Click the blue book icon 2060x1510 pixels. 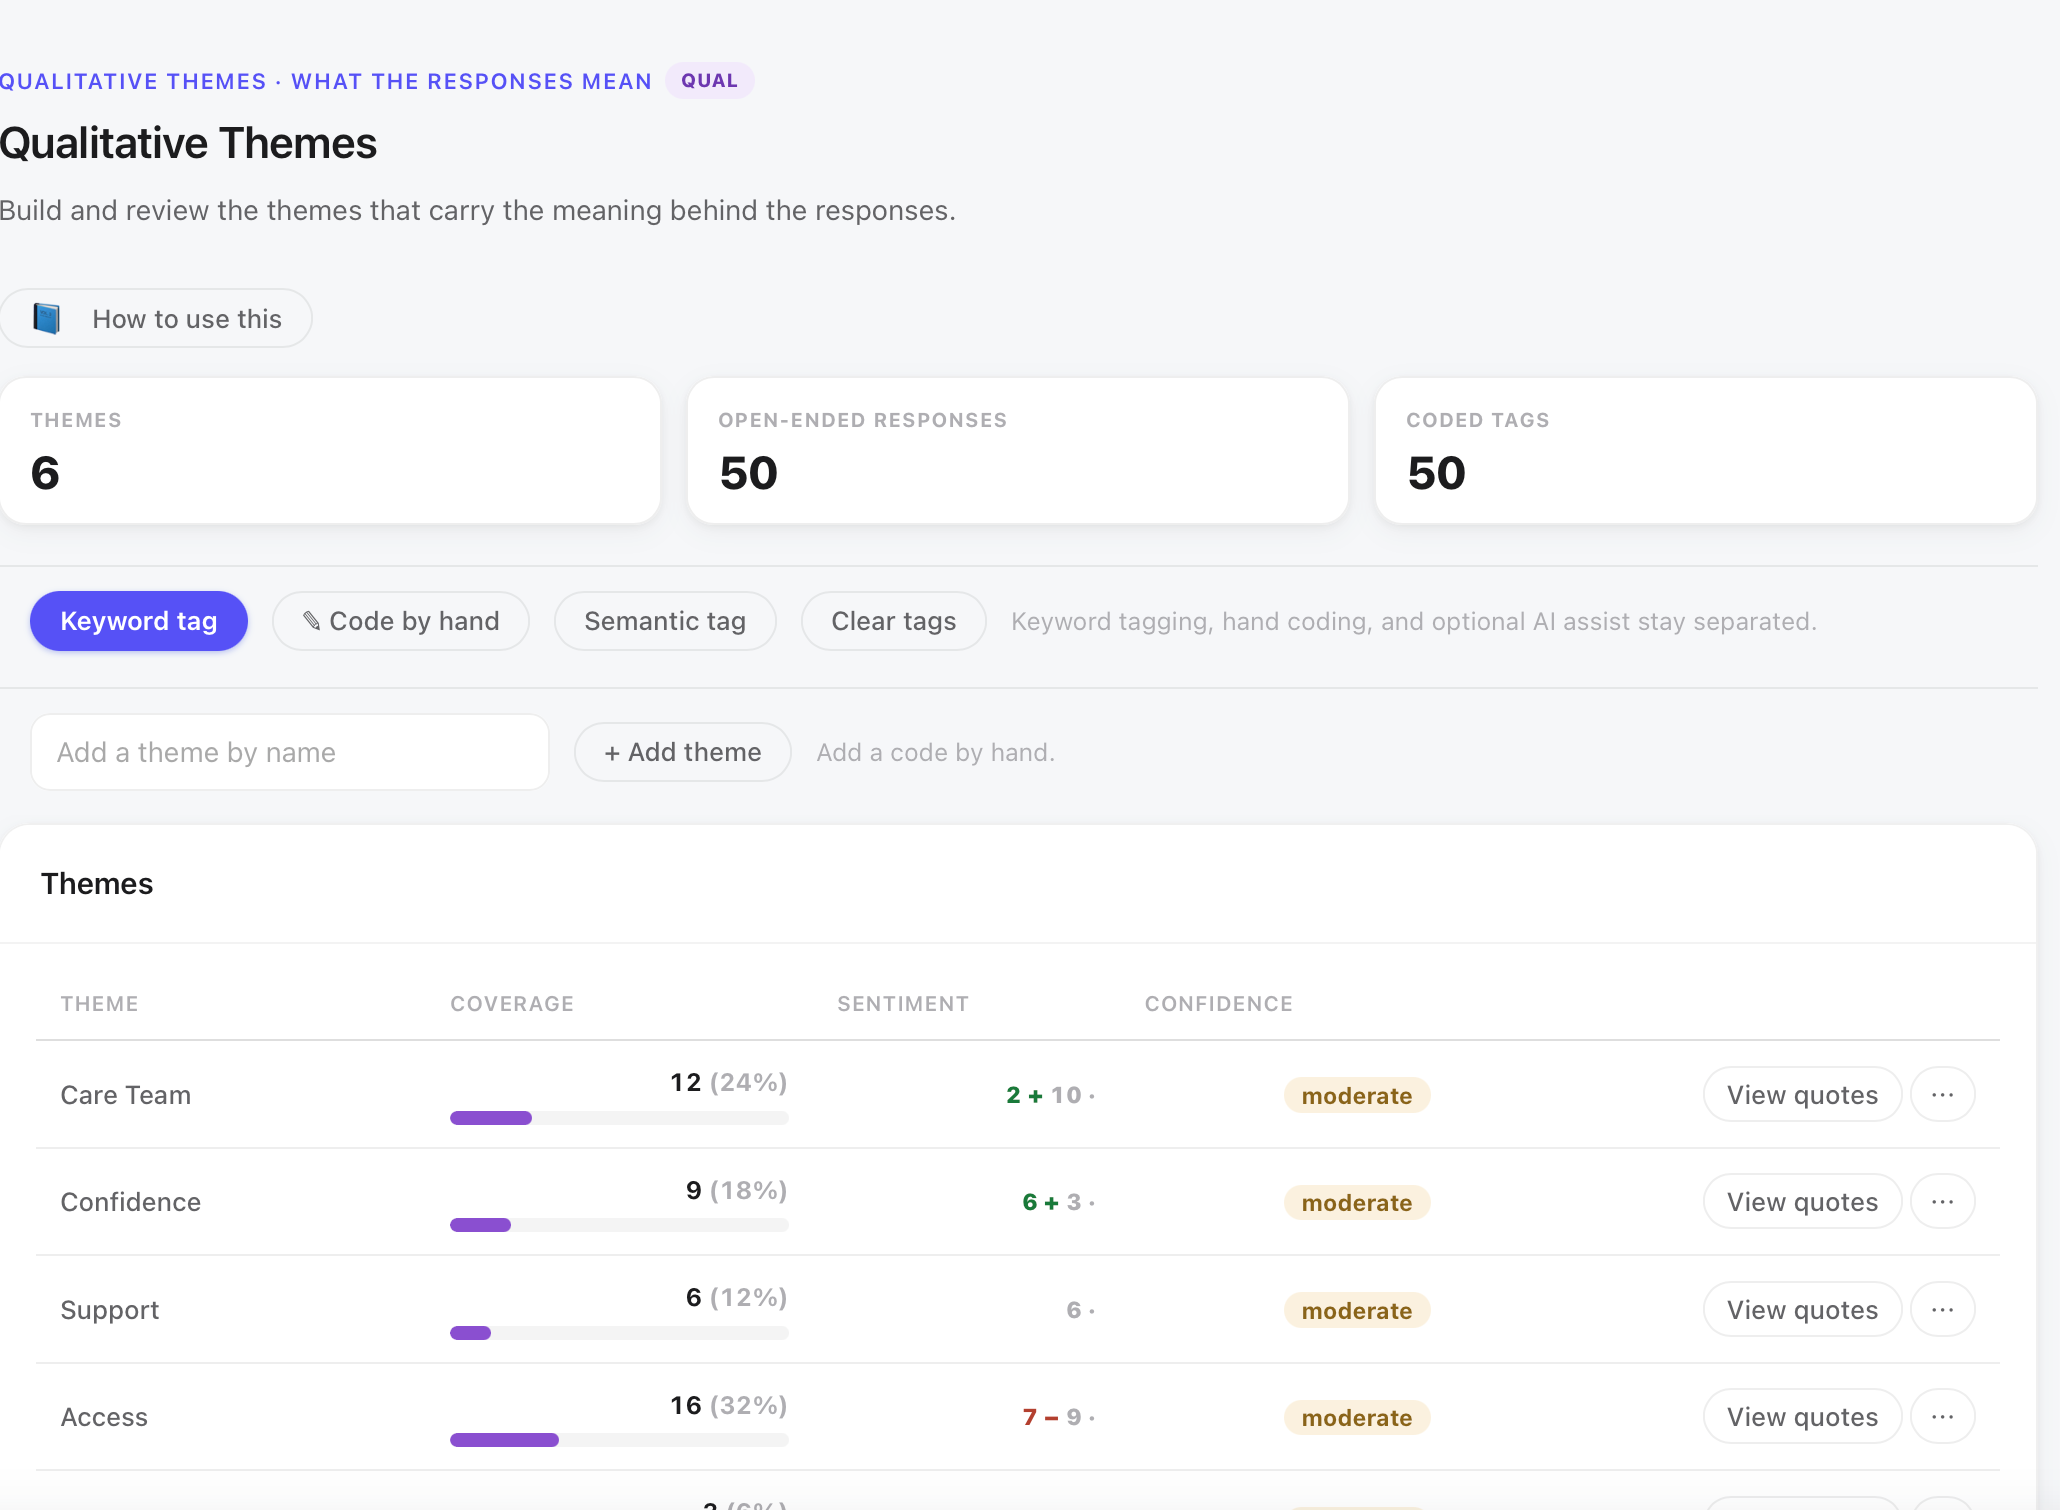[47, 319]
